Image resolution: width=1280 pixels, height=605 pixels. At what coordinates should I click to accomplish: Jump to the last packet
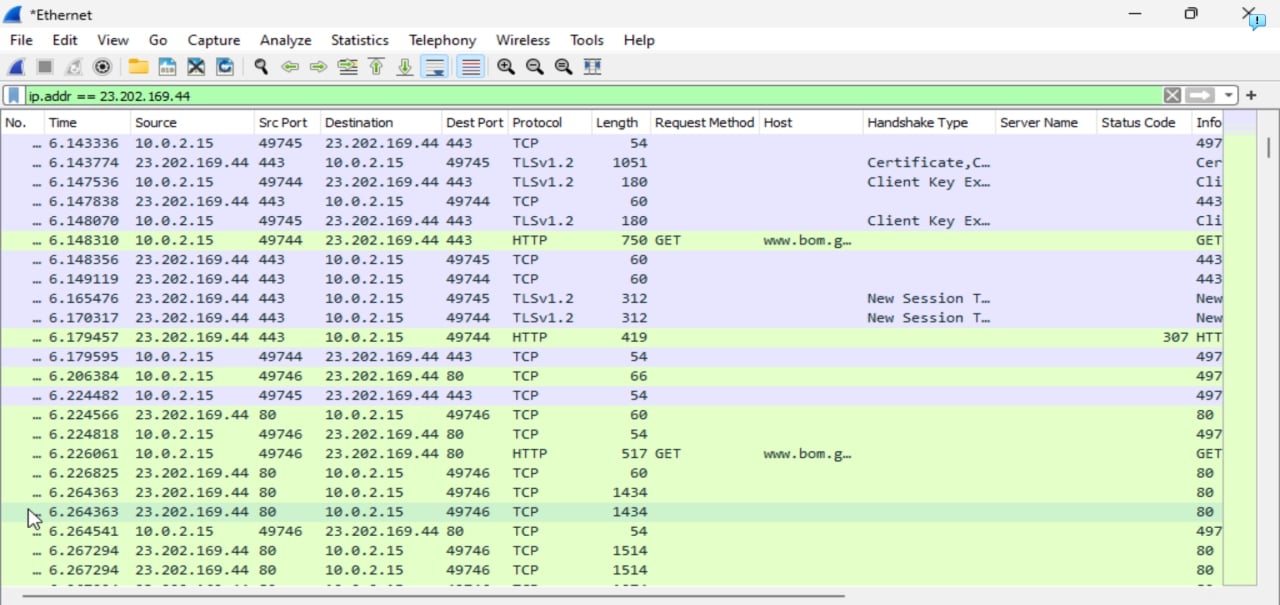pyautogui.click(x=405, y=67)
